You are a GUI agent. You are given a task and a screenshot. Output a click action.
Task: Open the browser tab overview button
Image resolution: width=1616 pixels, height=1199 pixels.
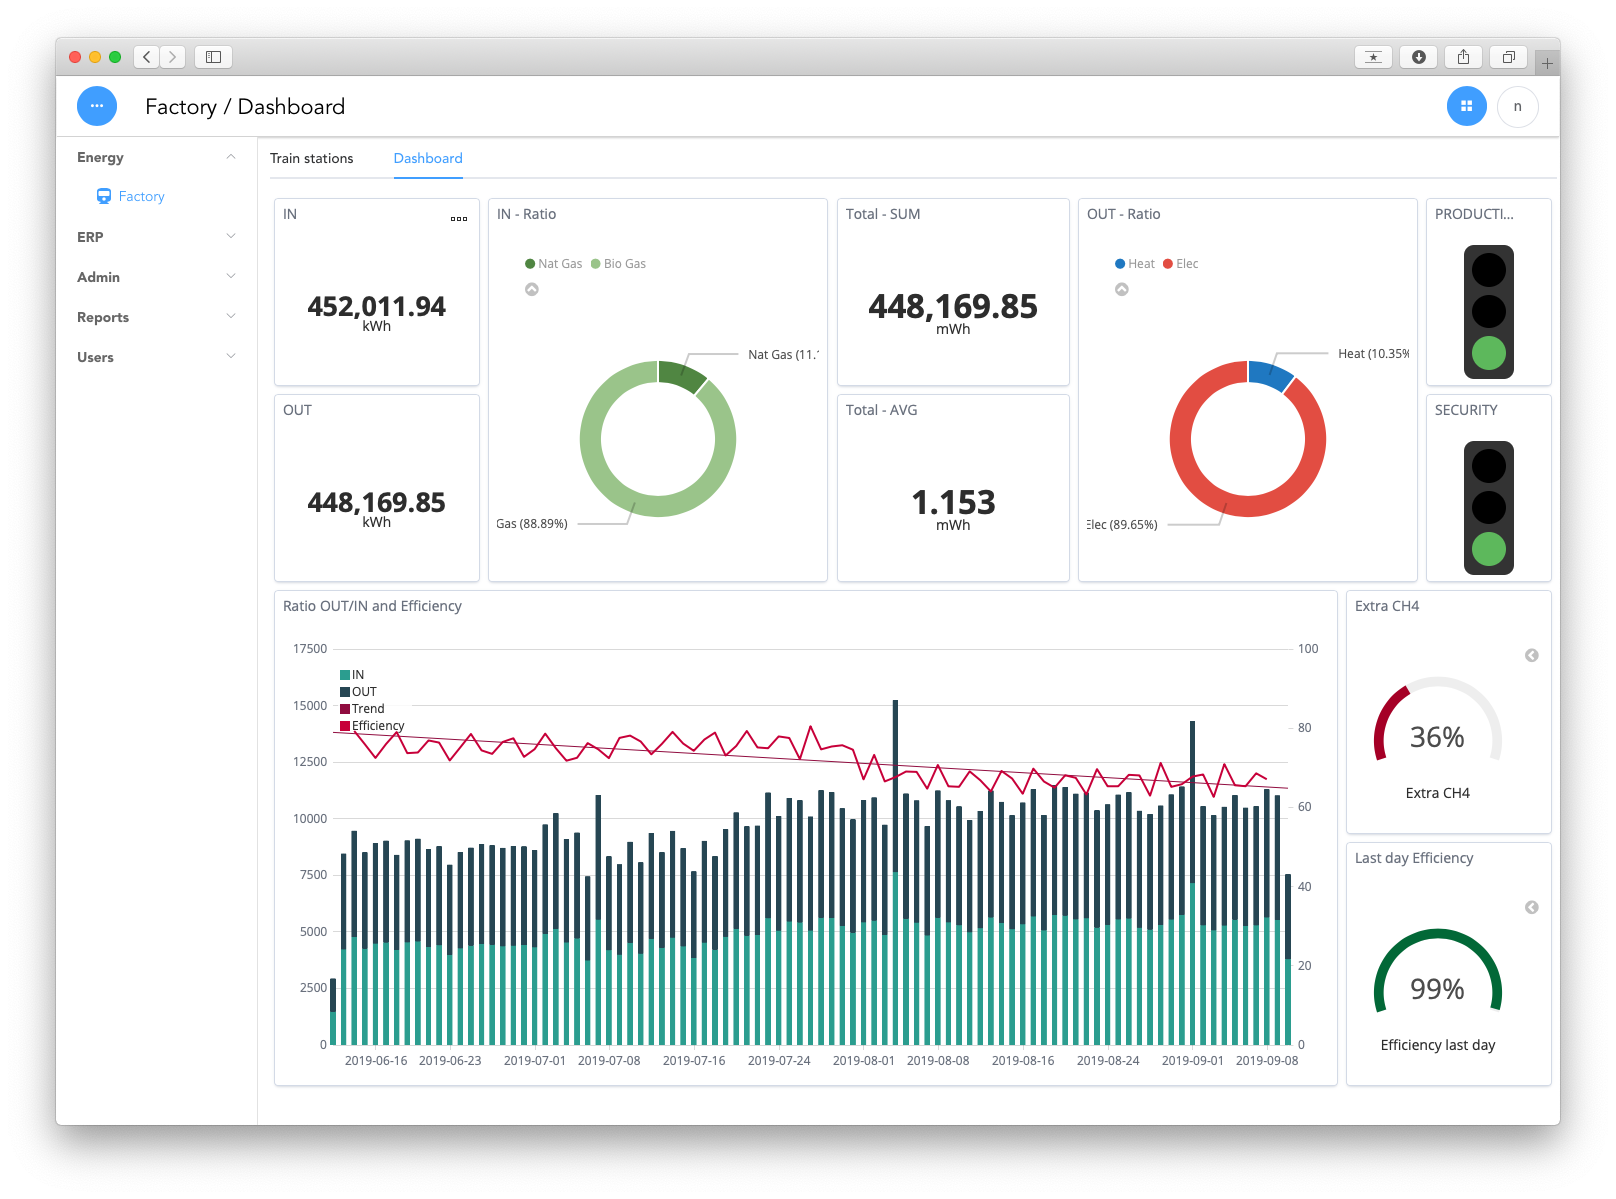(1508, 57)
